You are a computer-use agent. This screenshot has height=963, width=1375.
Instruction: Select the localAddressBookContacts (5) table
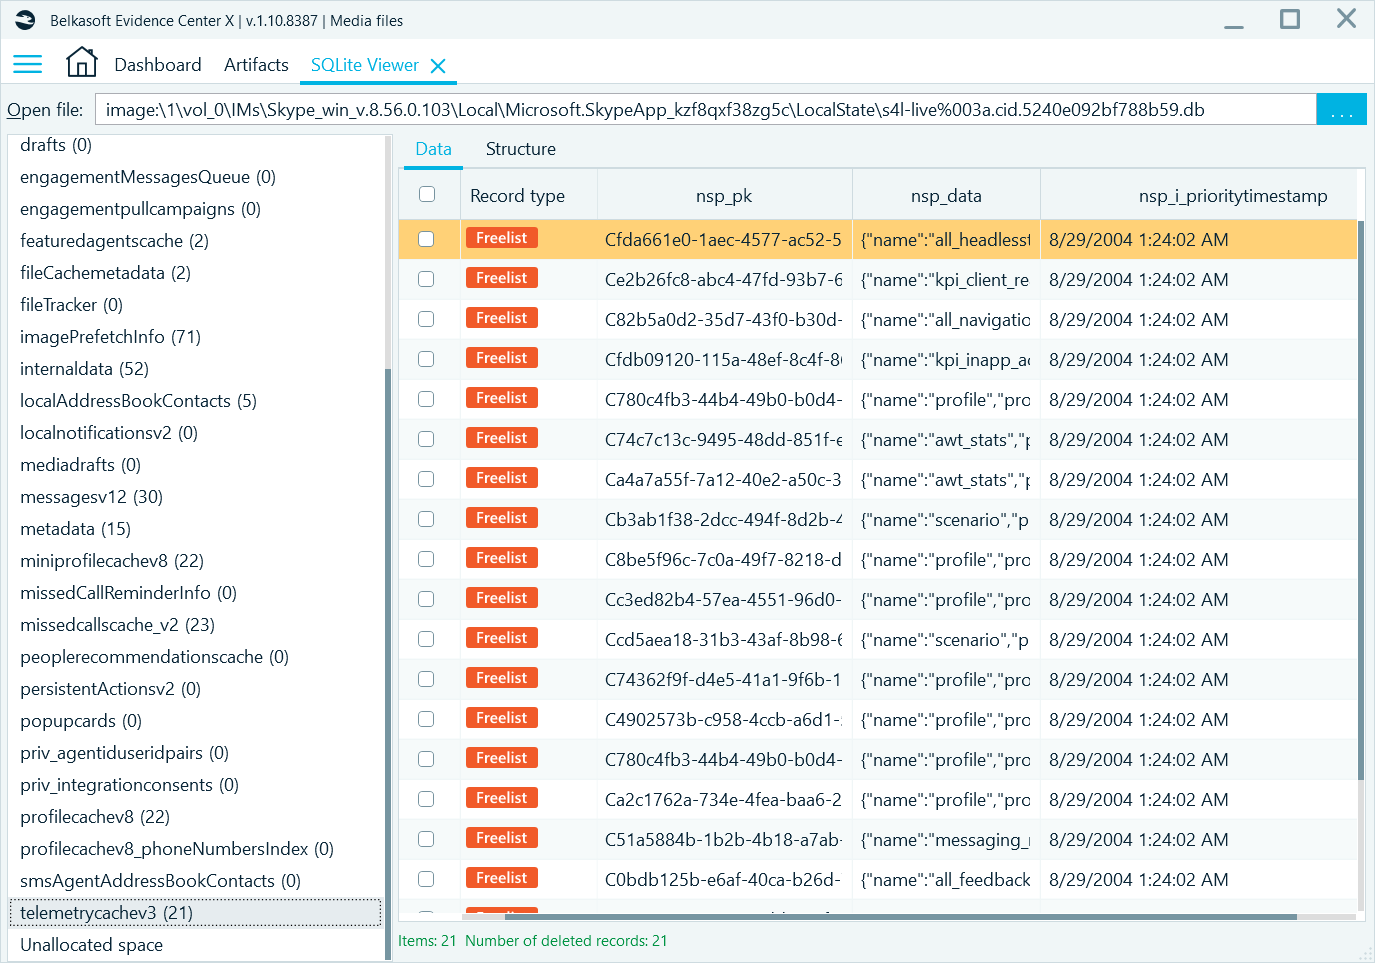pyautogui.click(x=138, y=401)
